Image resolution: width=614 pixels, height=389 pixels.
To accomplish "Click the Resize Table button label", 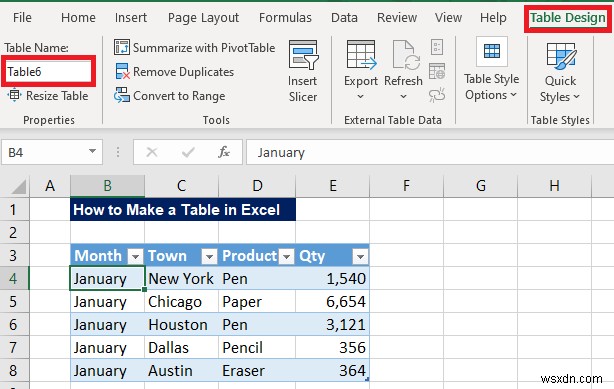I will click(x=57, y=96).
